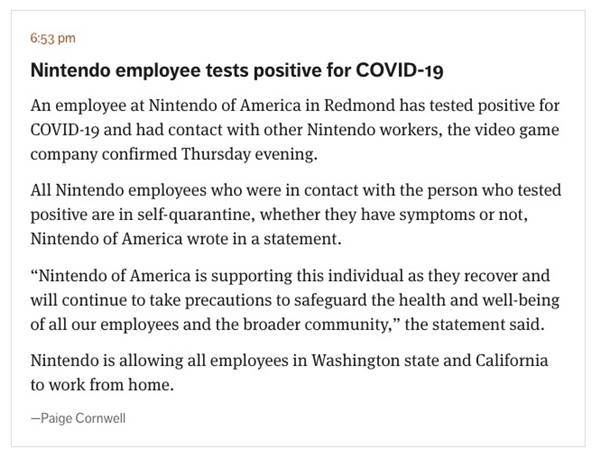The height and width of the screenshot is (457, 600).
Task: Click the word California in last paragraph
Action: click(x=512, y=361)
